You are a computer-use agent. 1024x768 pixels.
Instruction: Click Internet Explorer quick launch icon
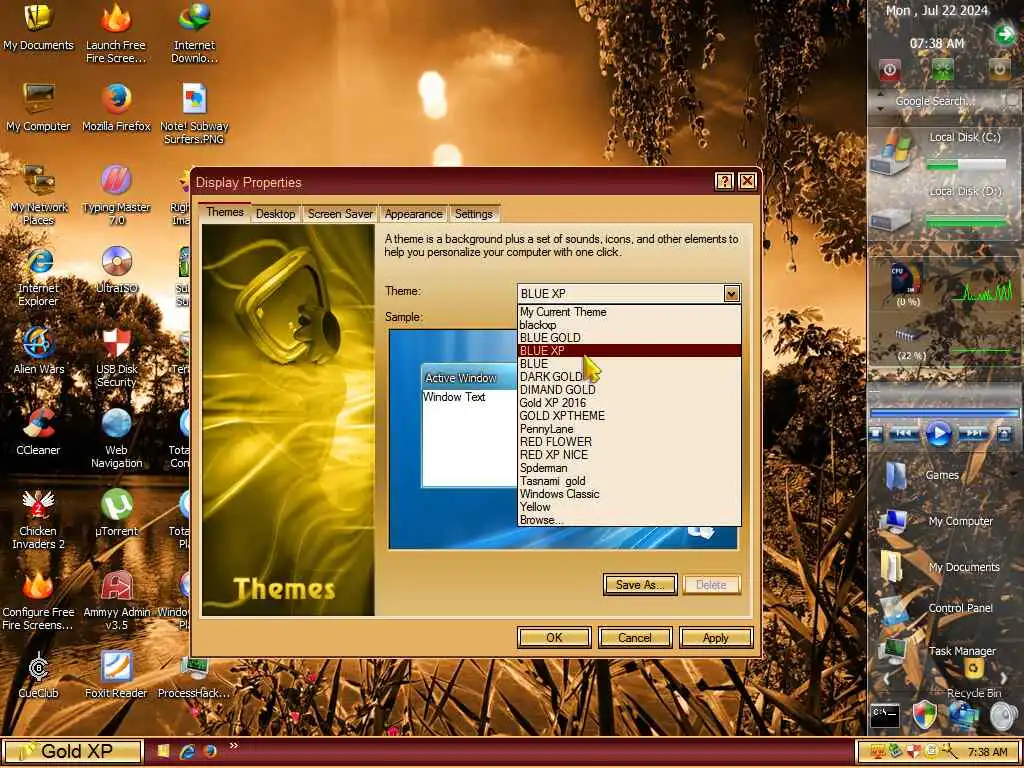coord(187,751)
